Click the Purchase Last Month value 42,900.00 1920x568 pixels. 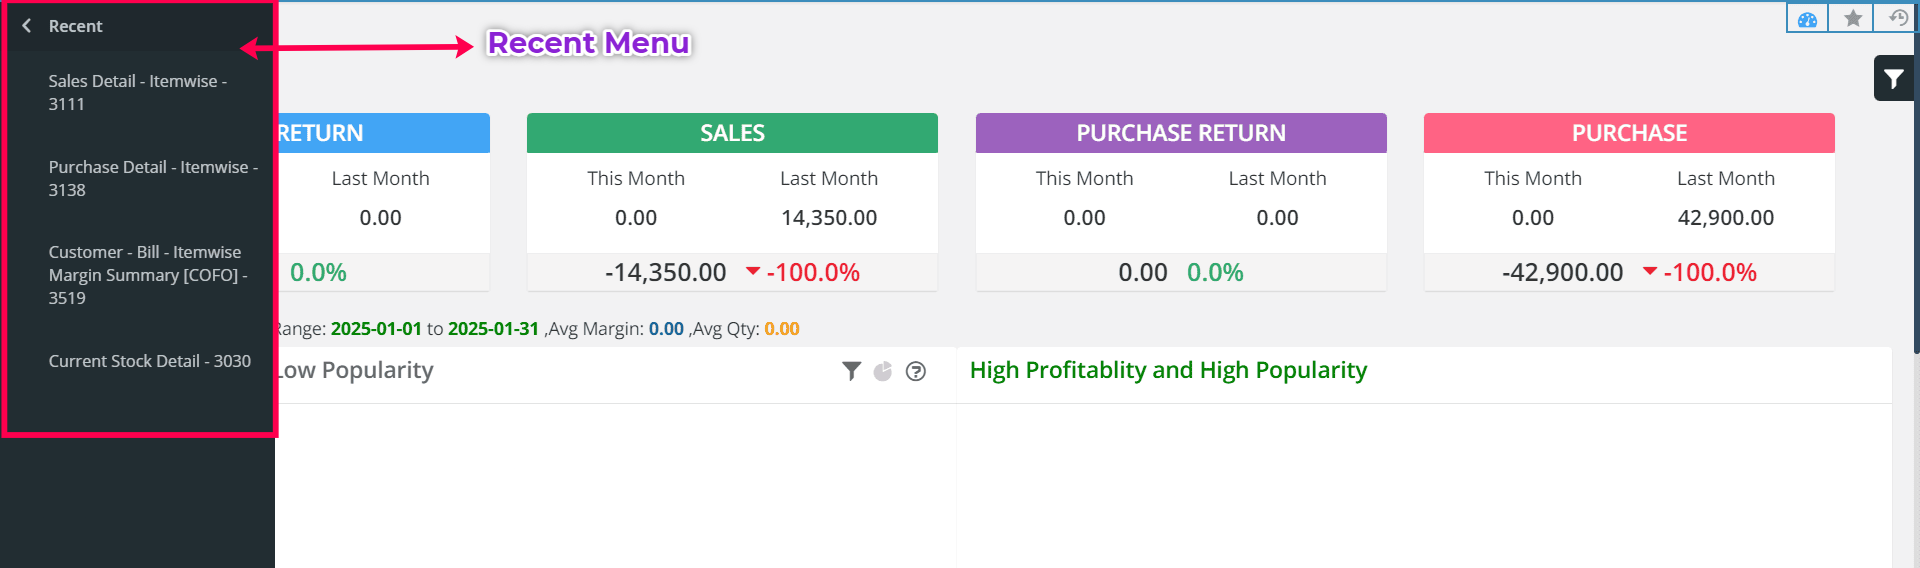(1725, 218)
